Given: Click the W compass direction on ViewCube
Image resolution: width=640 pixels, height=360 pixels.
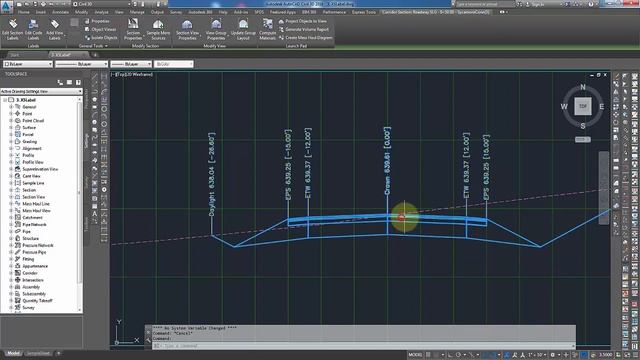Looking at the screenshot, I should click(564, 107).
